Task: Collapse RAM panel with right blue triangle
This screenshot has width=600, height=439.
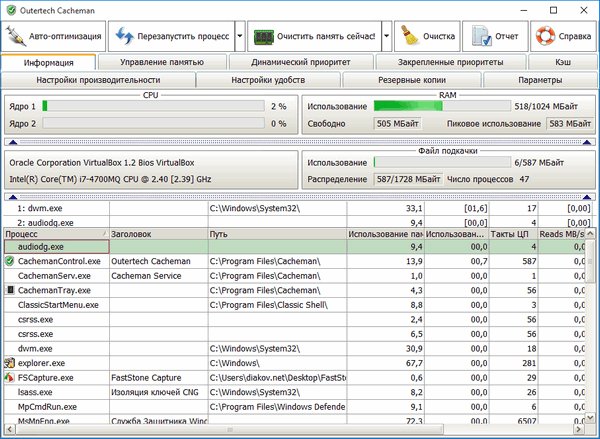Action: click(x=587, y=142)
